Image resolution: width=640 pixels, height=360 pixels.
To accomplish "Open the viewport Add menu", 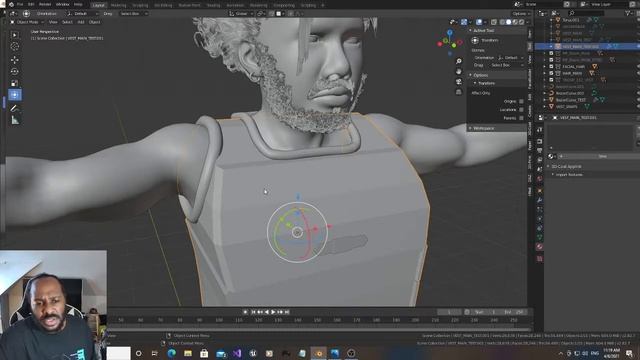I will [81, 22].
